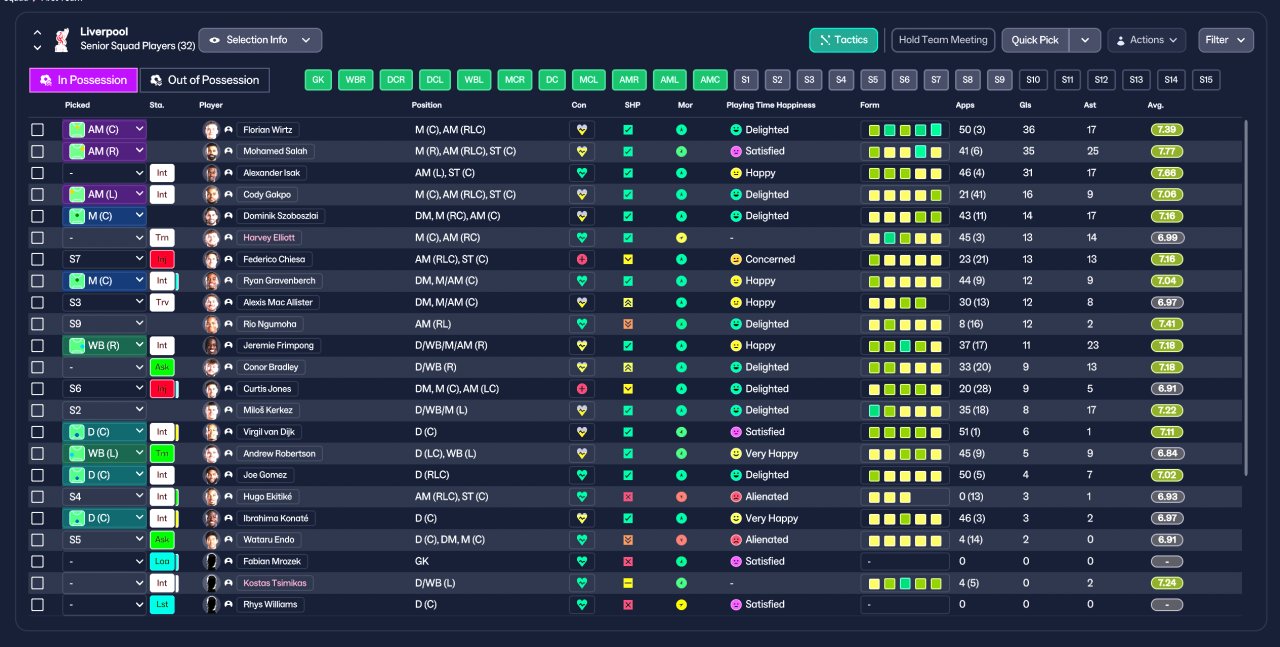Select the S1 substitute slot
Screen dimensions: 1280x647
pos(746,80)
